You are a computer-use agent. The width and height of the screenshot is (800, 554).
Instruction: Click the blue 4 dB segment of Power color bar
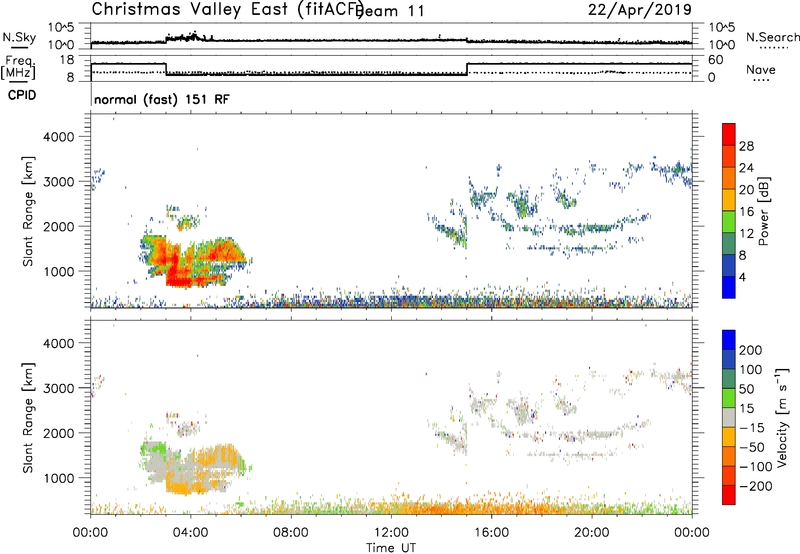pos(729,287)
